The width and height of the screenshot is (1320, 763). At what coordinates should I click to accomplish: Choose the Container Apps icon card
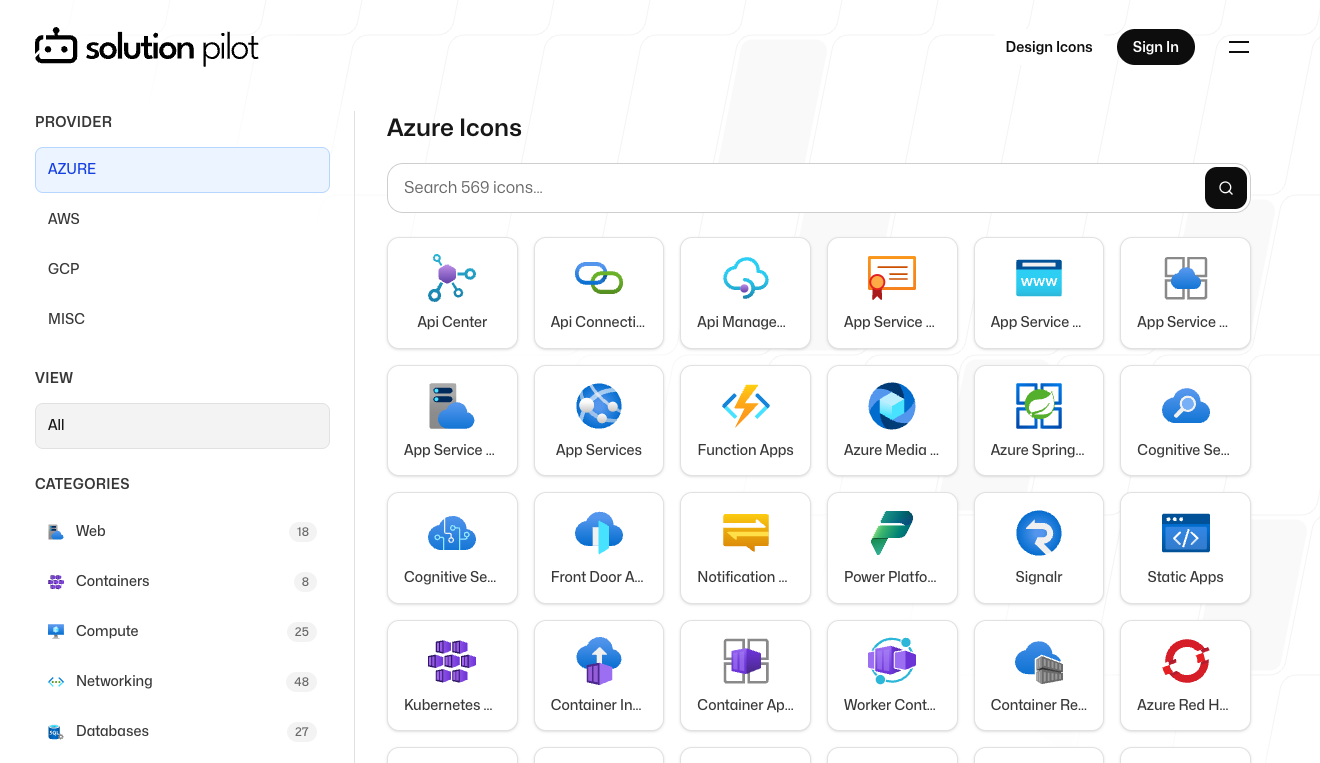coord(745,676)
